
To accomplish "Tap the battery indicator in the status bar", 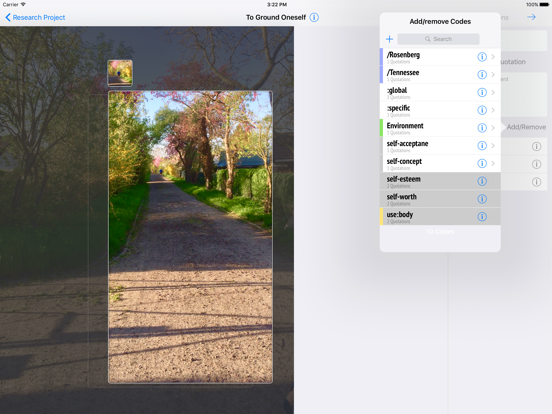I will tap(544, 5).
